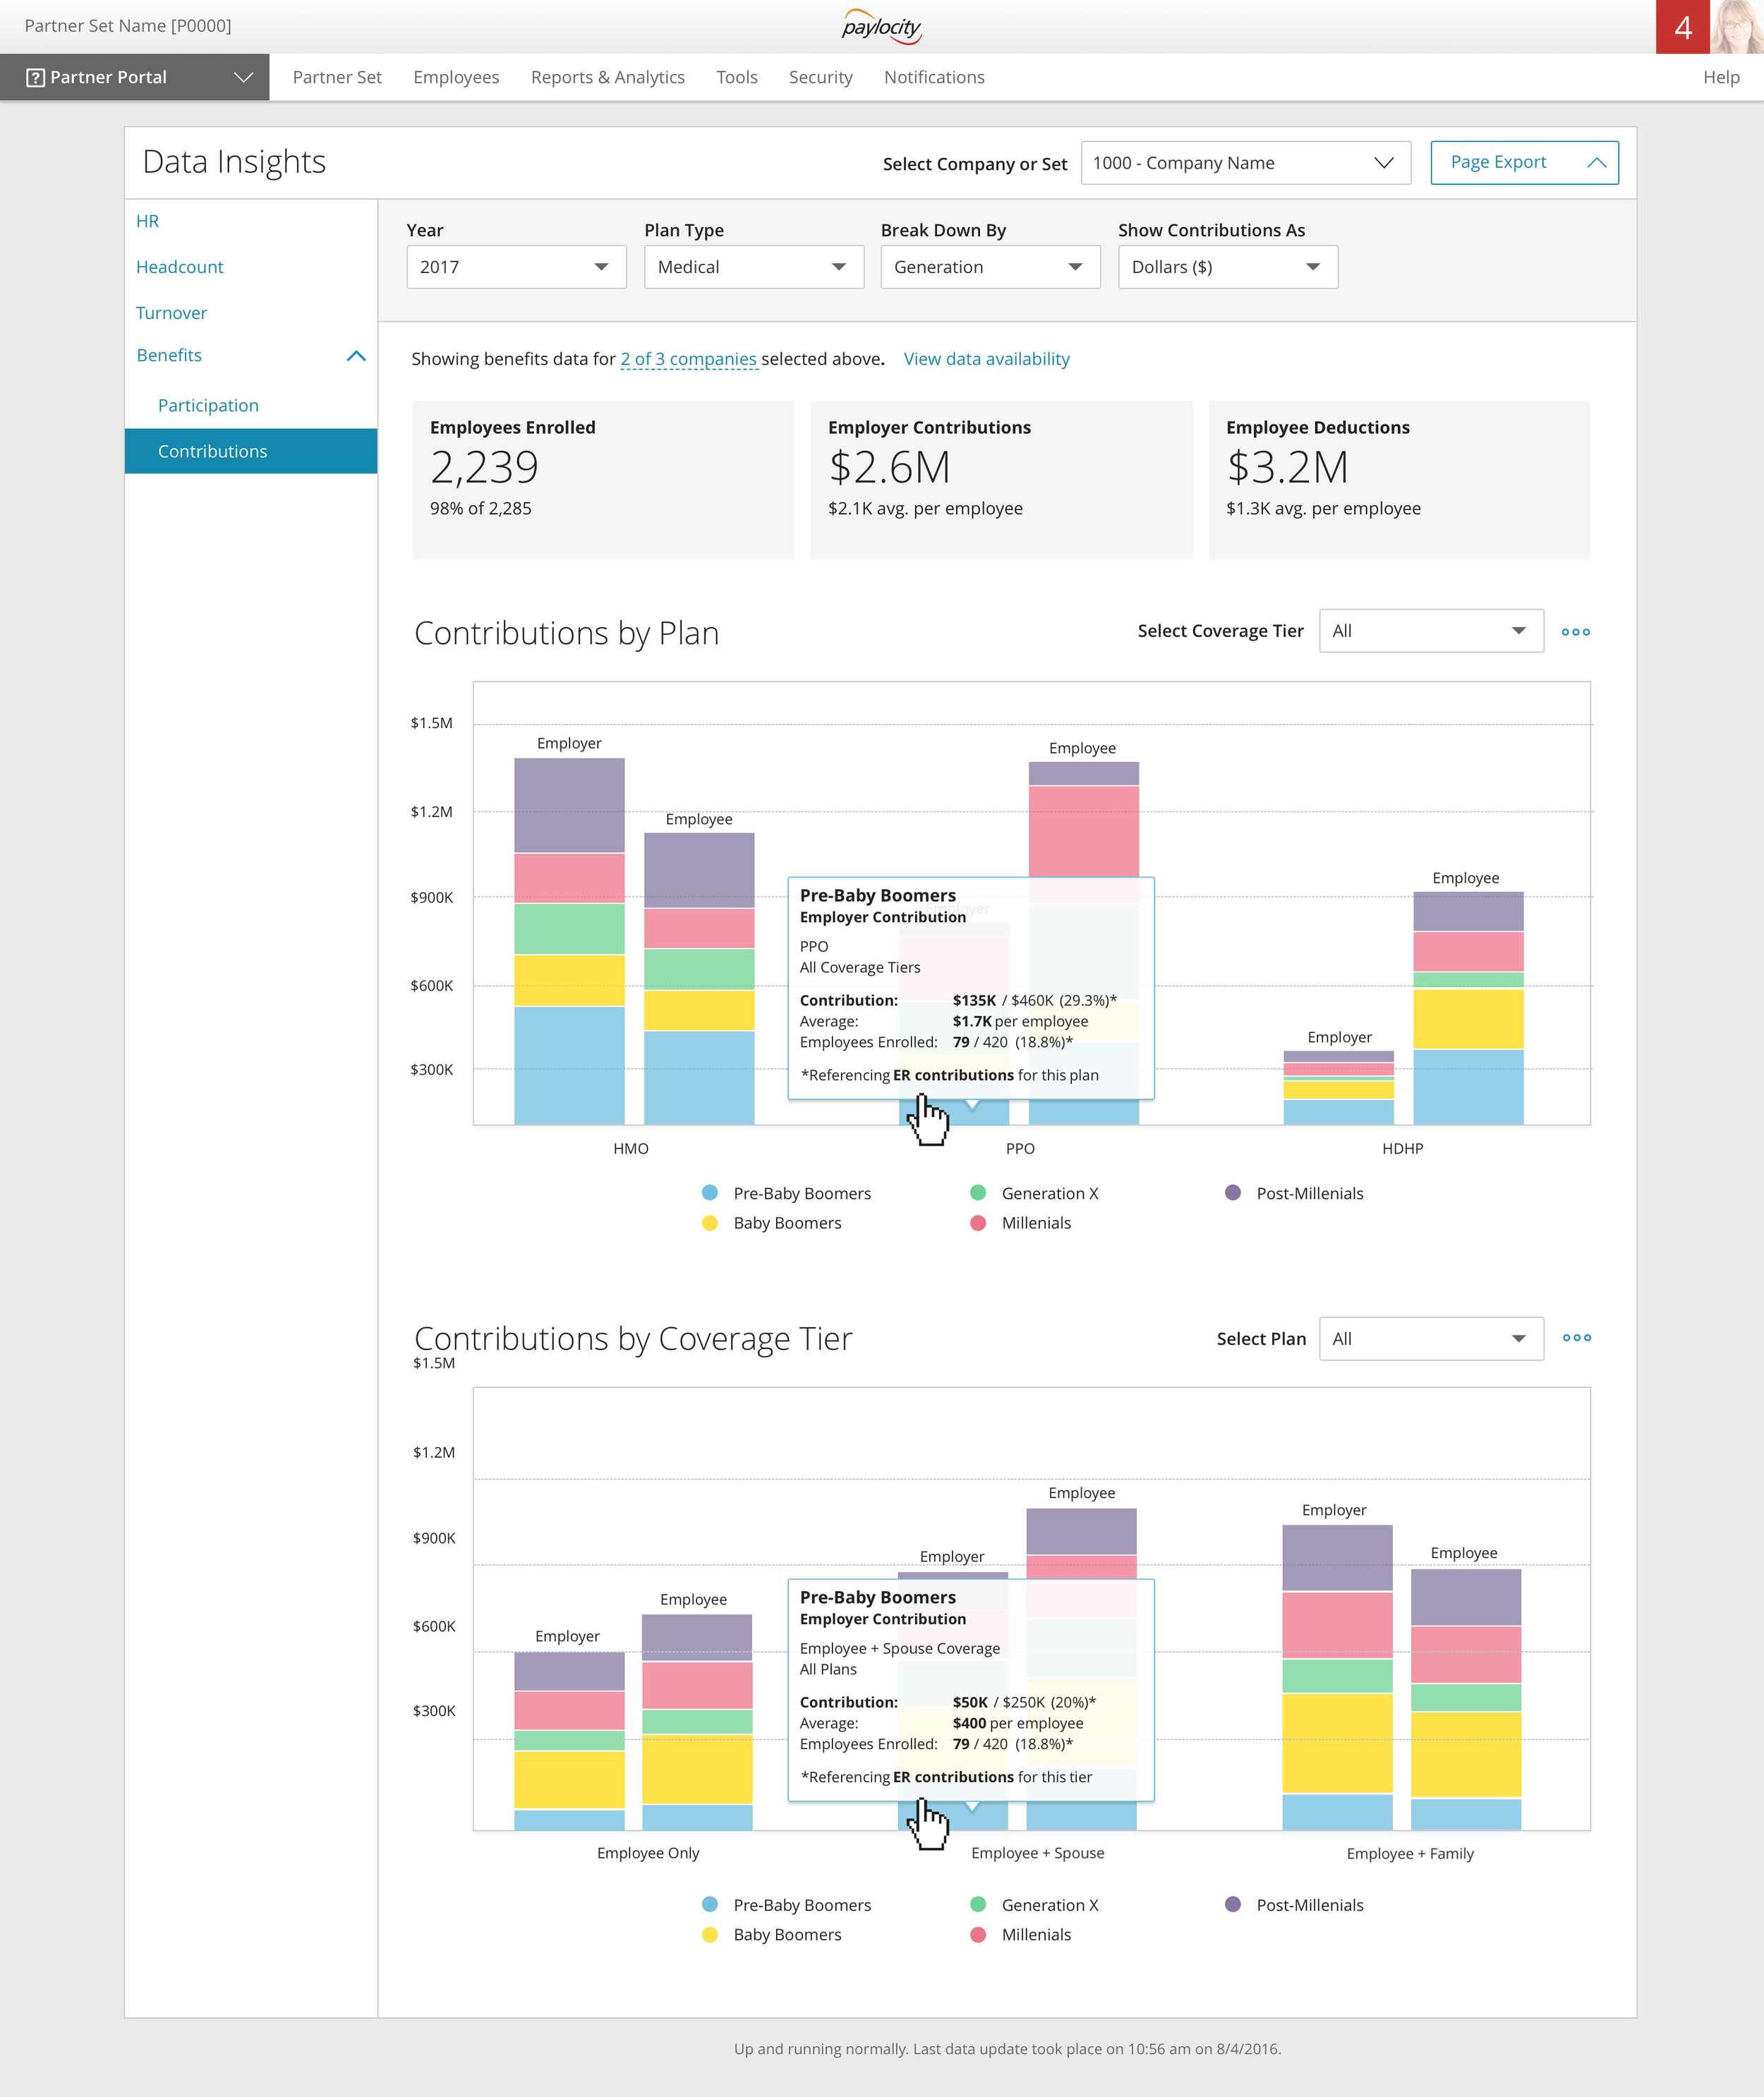
Task: Open the Partner Set menu
Action: 337,78
